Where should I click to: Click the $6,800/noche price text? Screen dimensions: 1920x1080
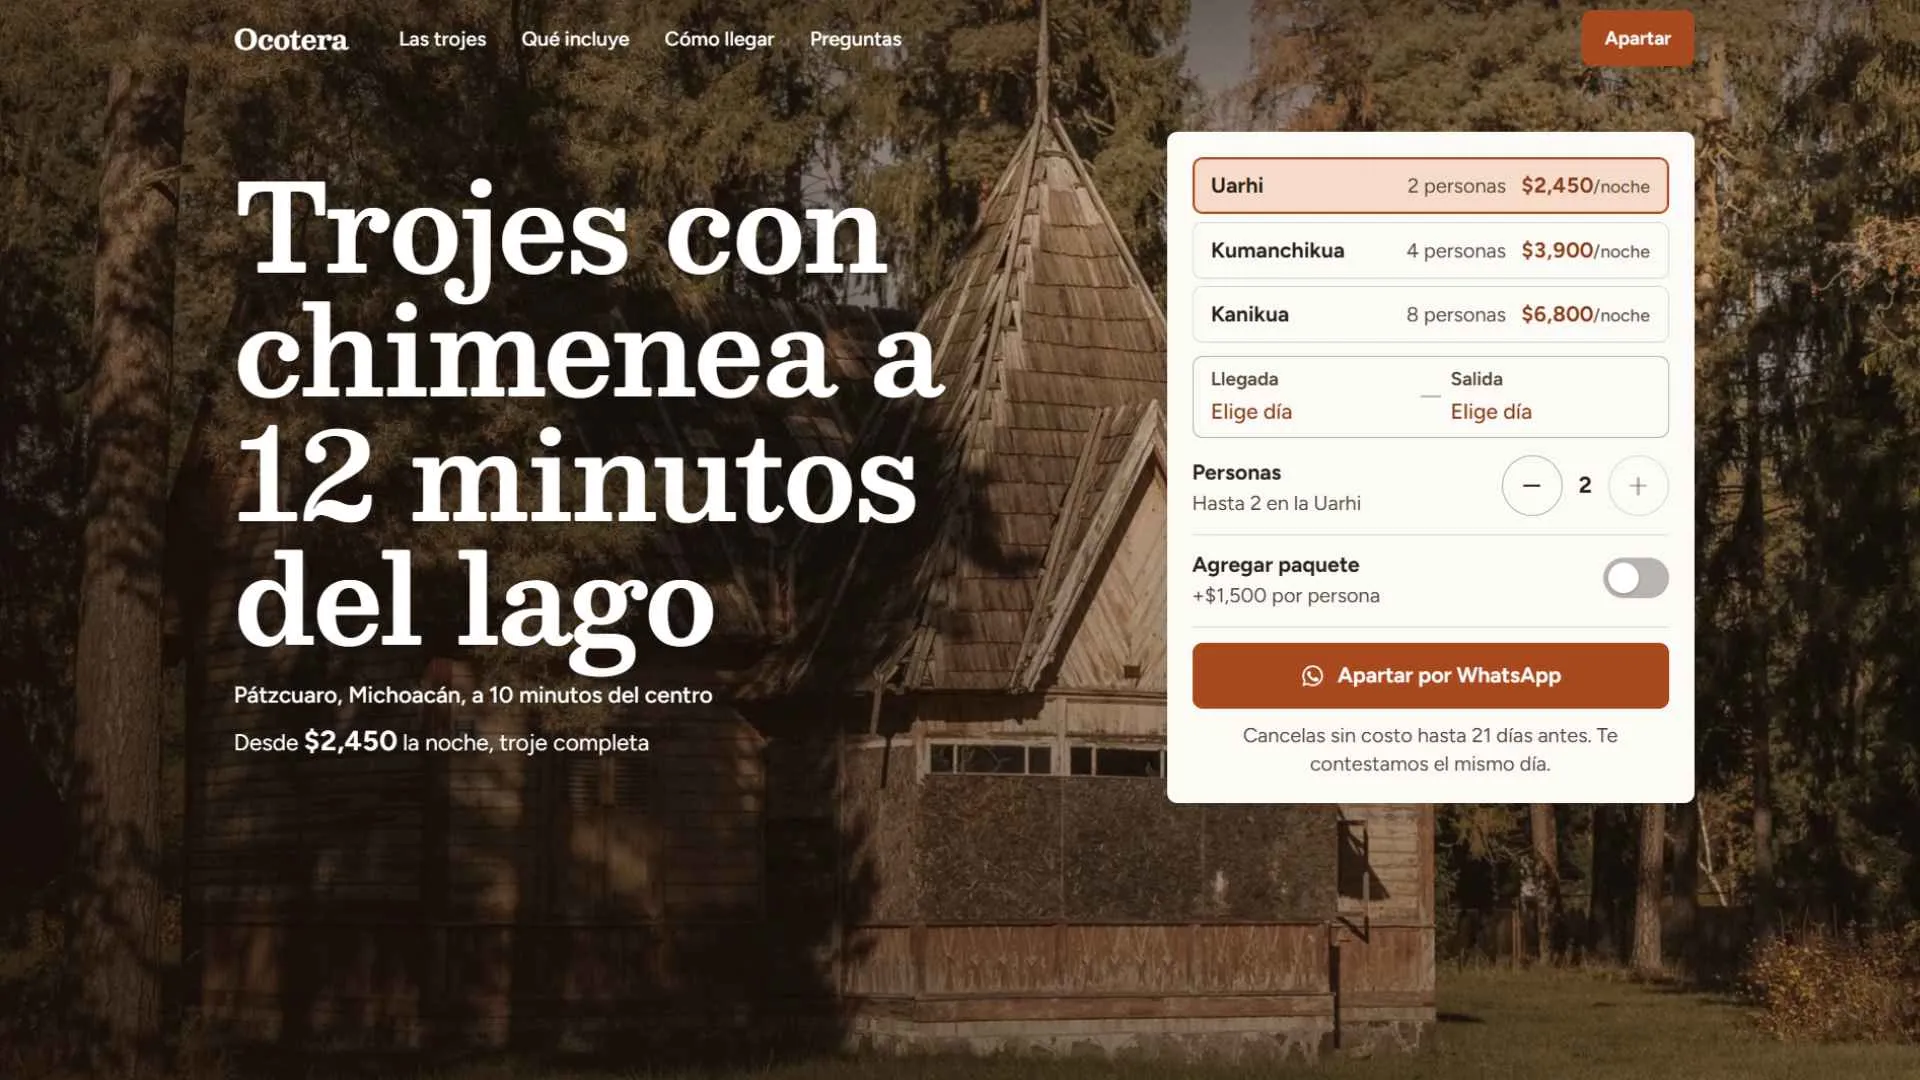click(1585, 314)
